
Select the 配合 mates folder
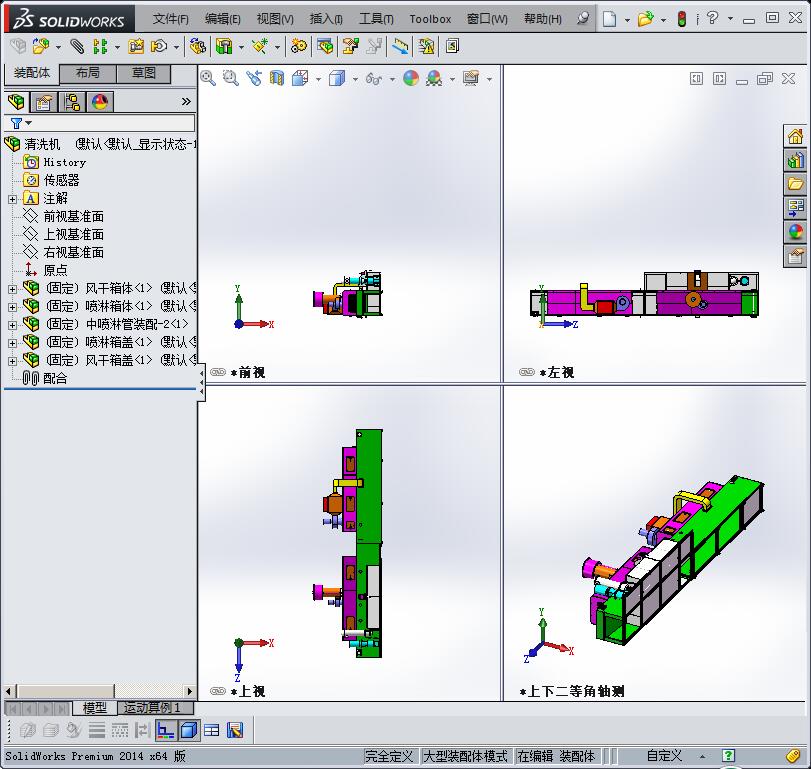click(55, 379)
